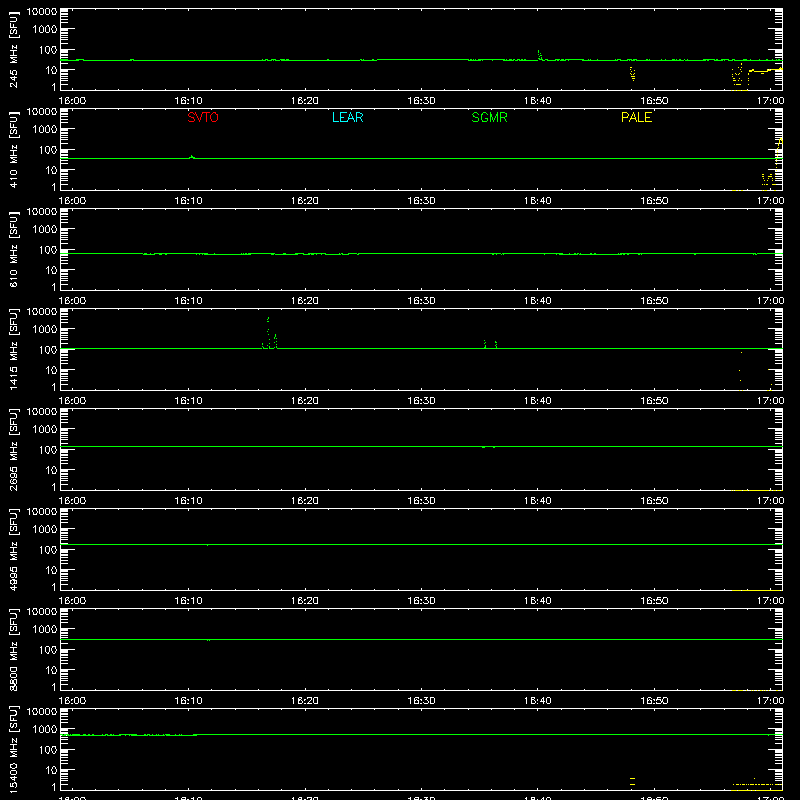Click the 17:00 tick label under the 4995 MHz panel
800x800 pixels.
pos(770,601)
